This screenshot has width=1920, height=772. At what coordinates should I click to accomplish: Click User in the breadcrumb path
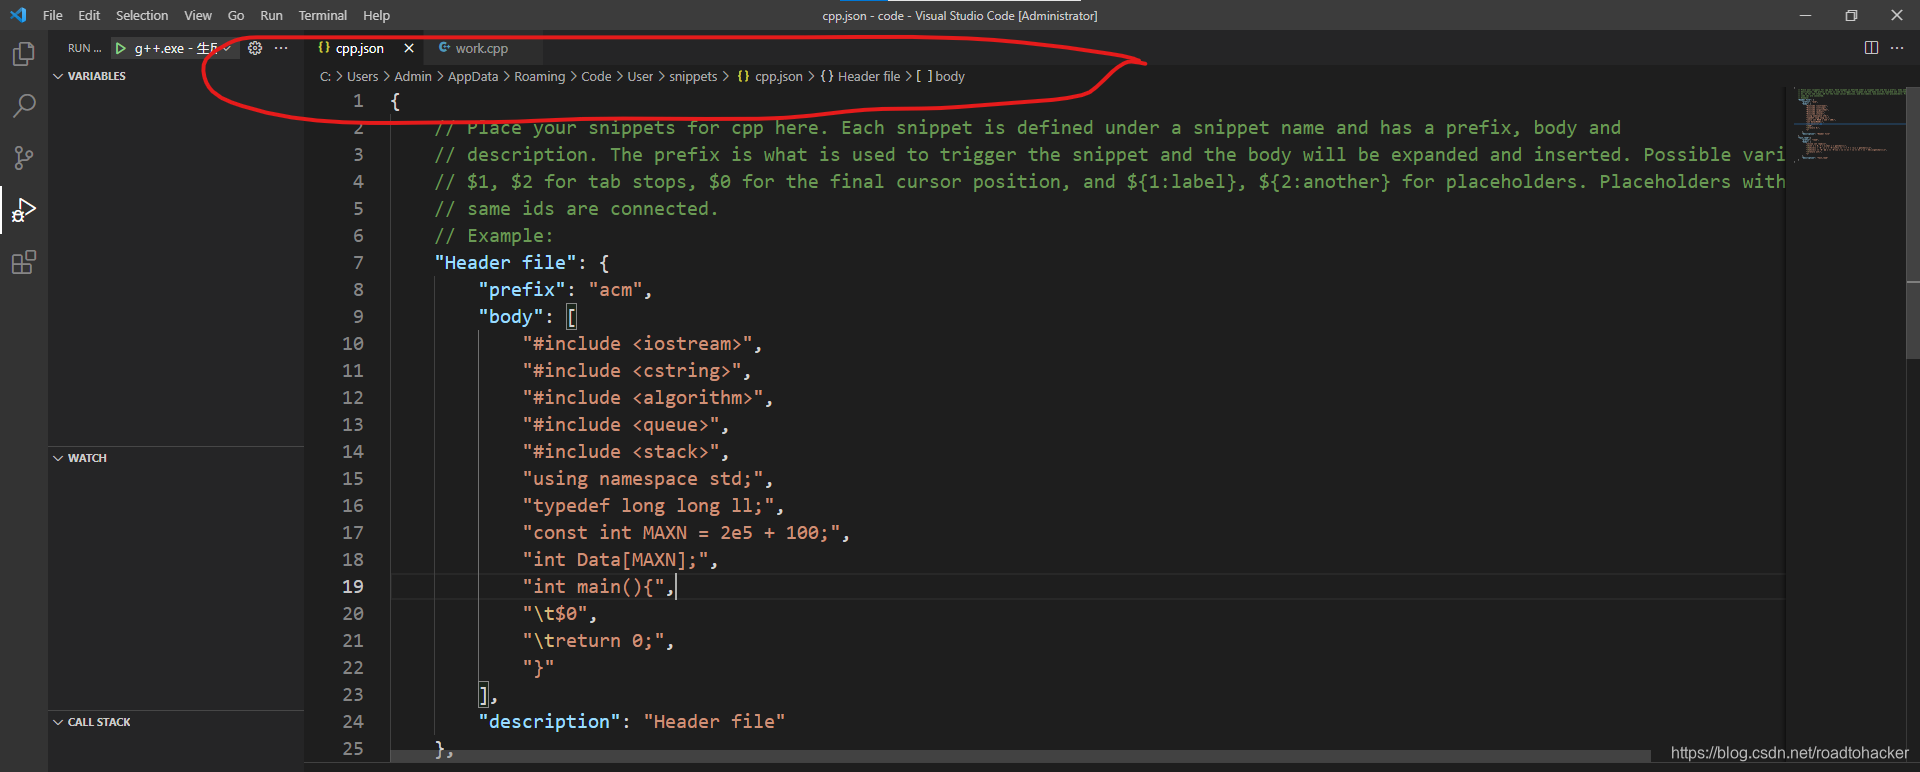(640, 77)
